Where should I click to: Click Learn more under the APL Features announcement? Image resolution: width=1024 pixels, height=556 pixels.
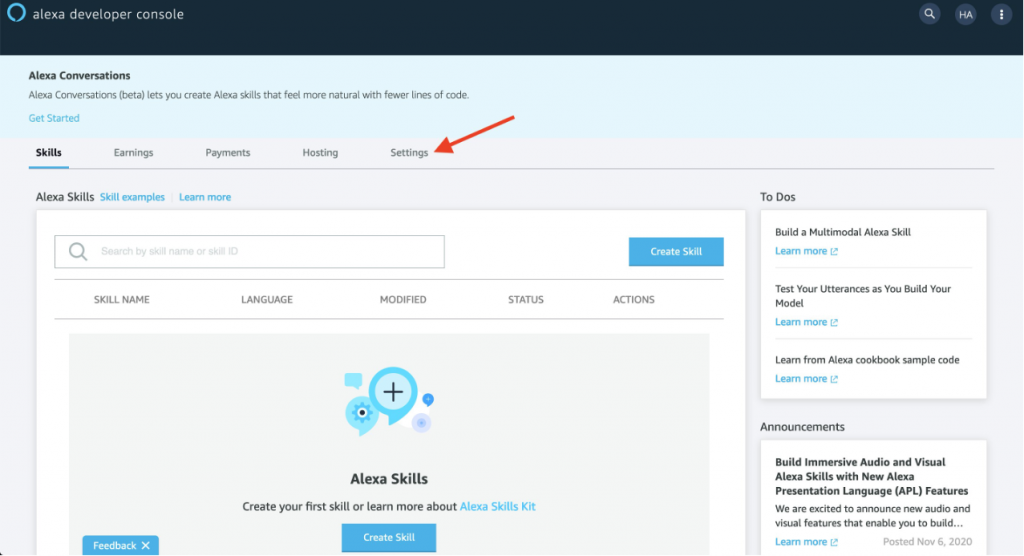[x=801, y=541]
